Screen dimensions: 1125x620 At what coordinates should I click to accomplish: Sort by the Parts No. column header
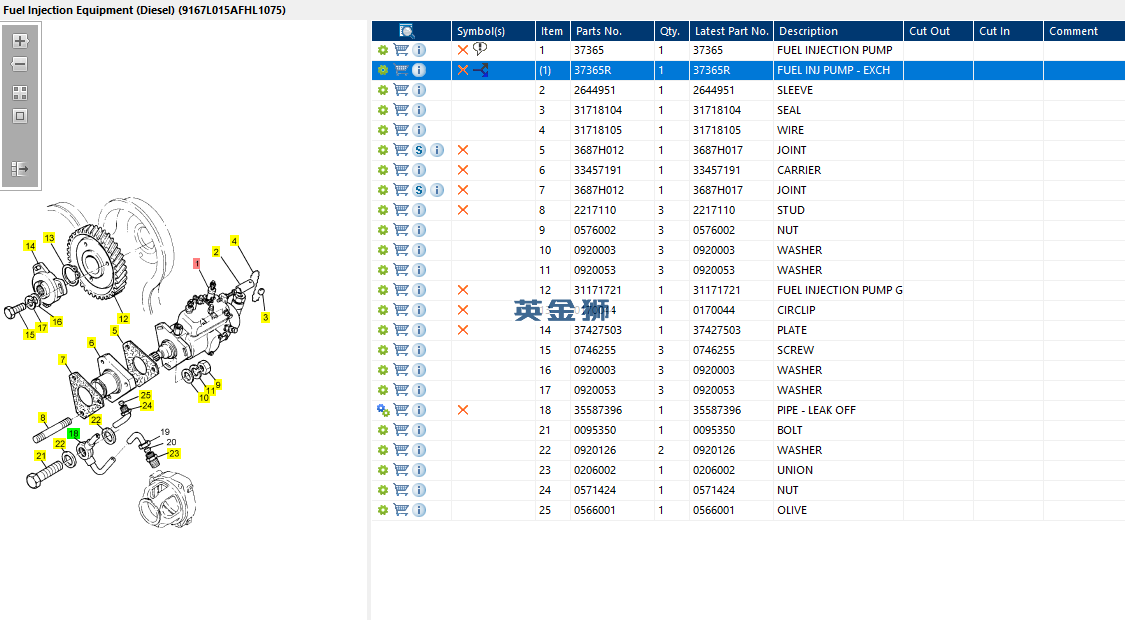pos(612,31)
